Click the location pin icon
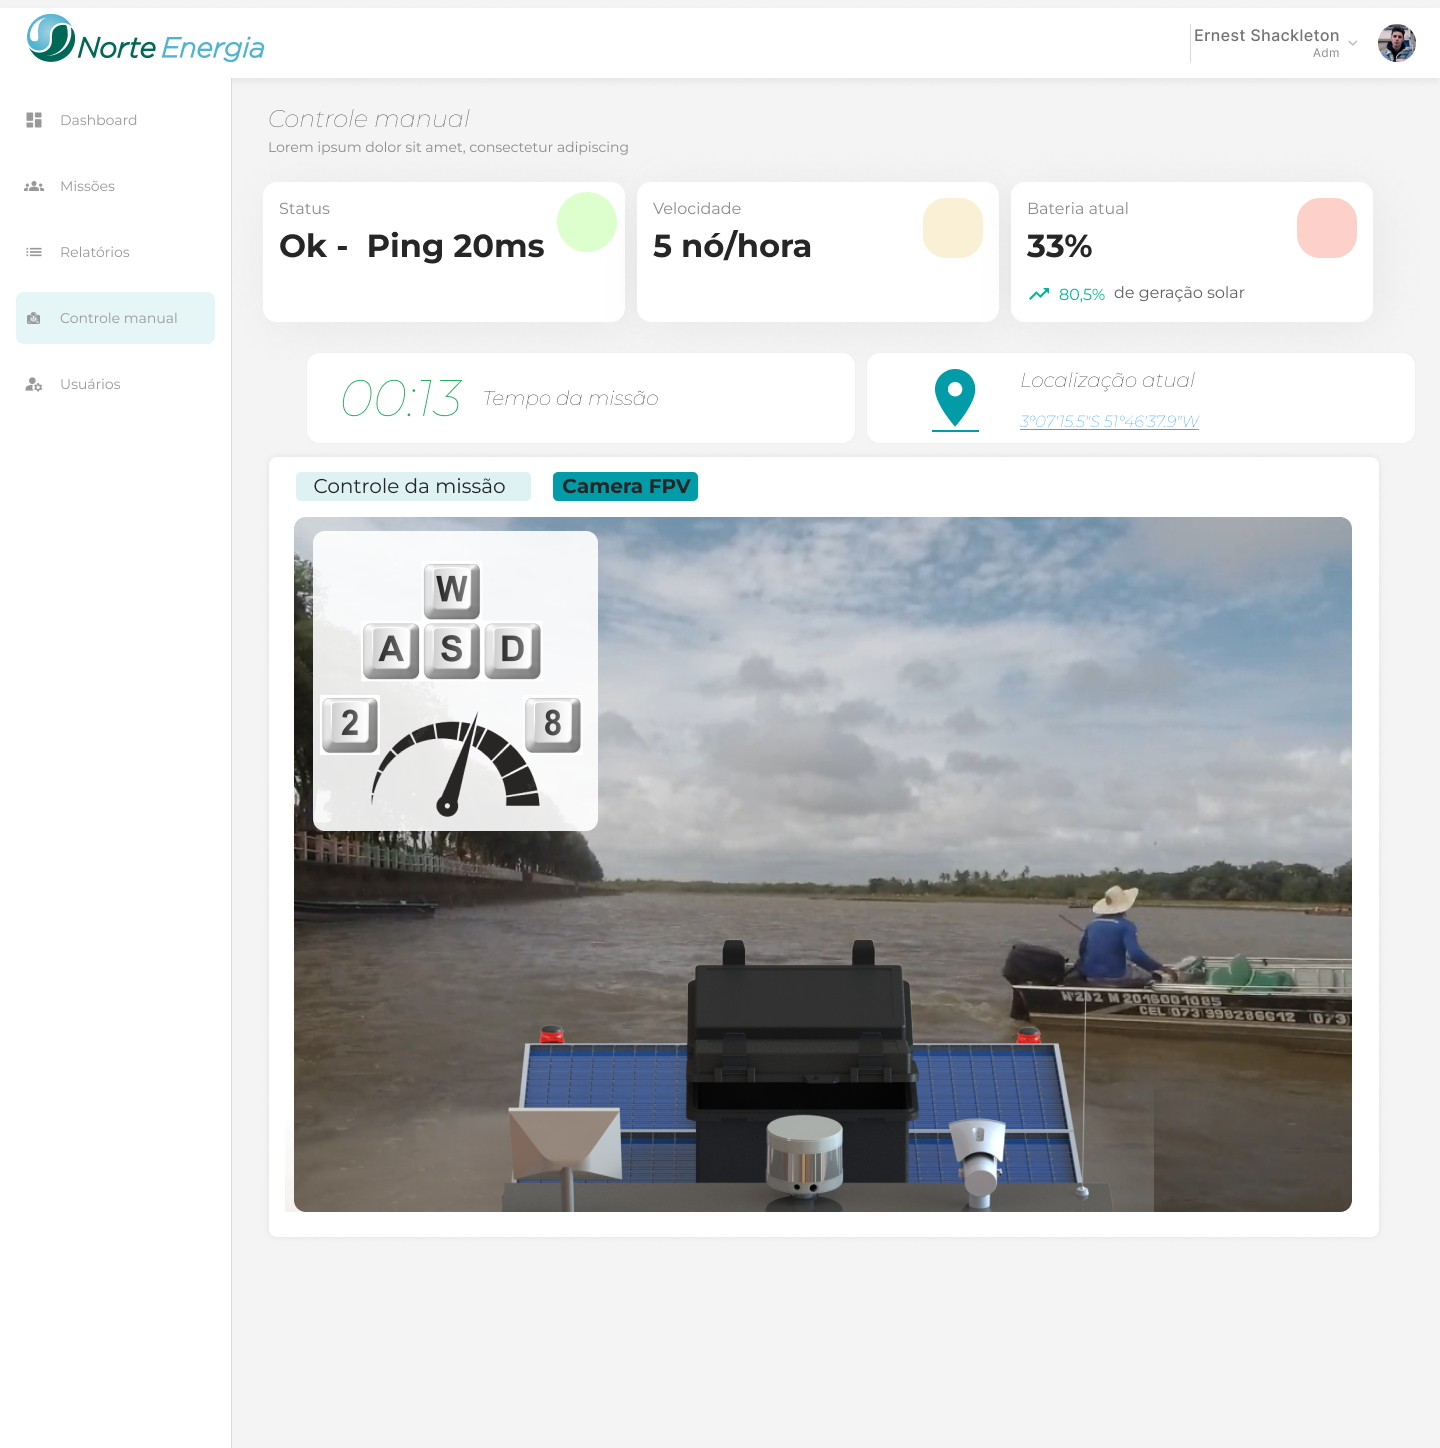This screenshot has height=1448, width=1440. click(x=955, y=398)
